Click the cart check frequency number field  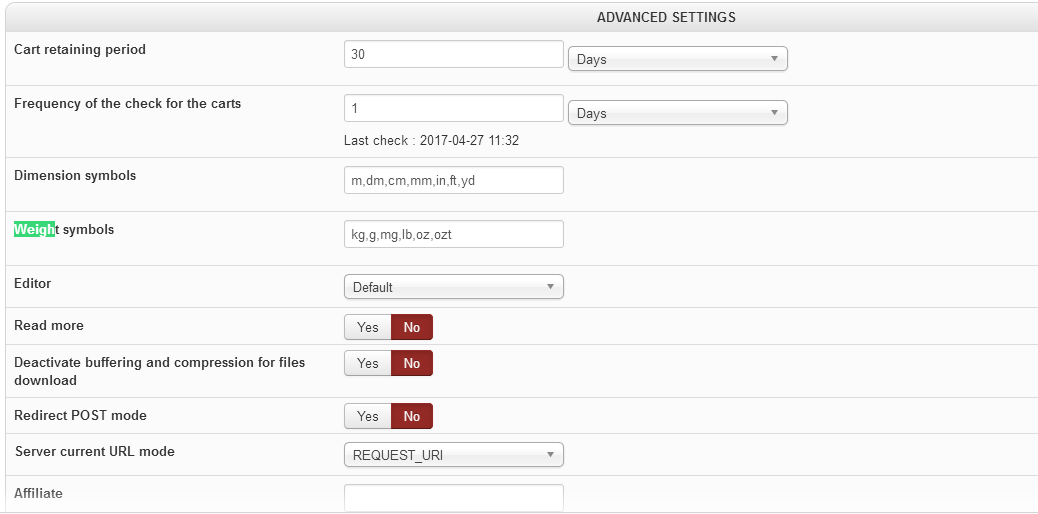[453, 108]
